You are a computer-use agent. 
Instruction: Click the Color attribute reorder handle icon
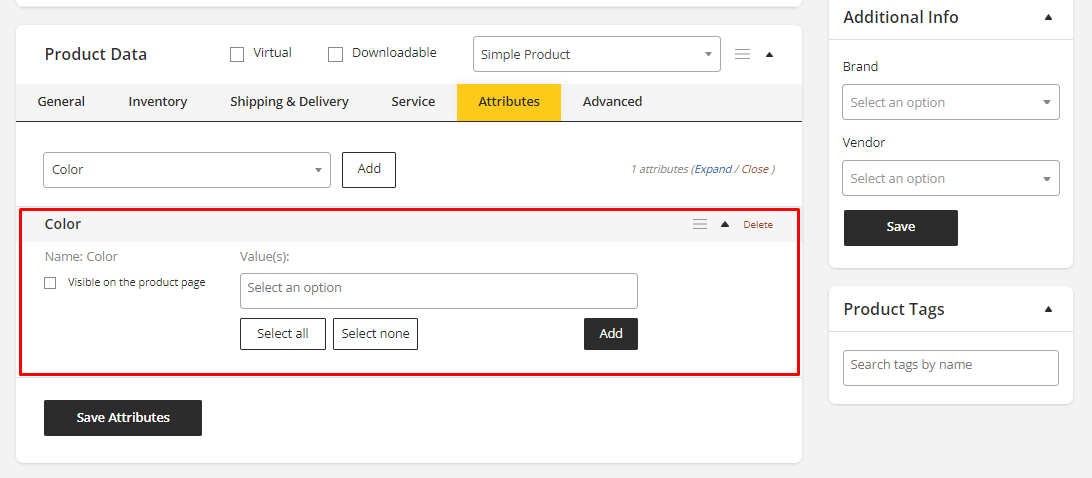700,224
